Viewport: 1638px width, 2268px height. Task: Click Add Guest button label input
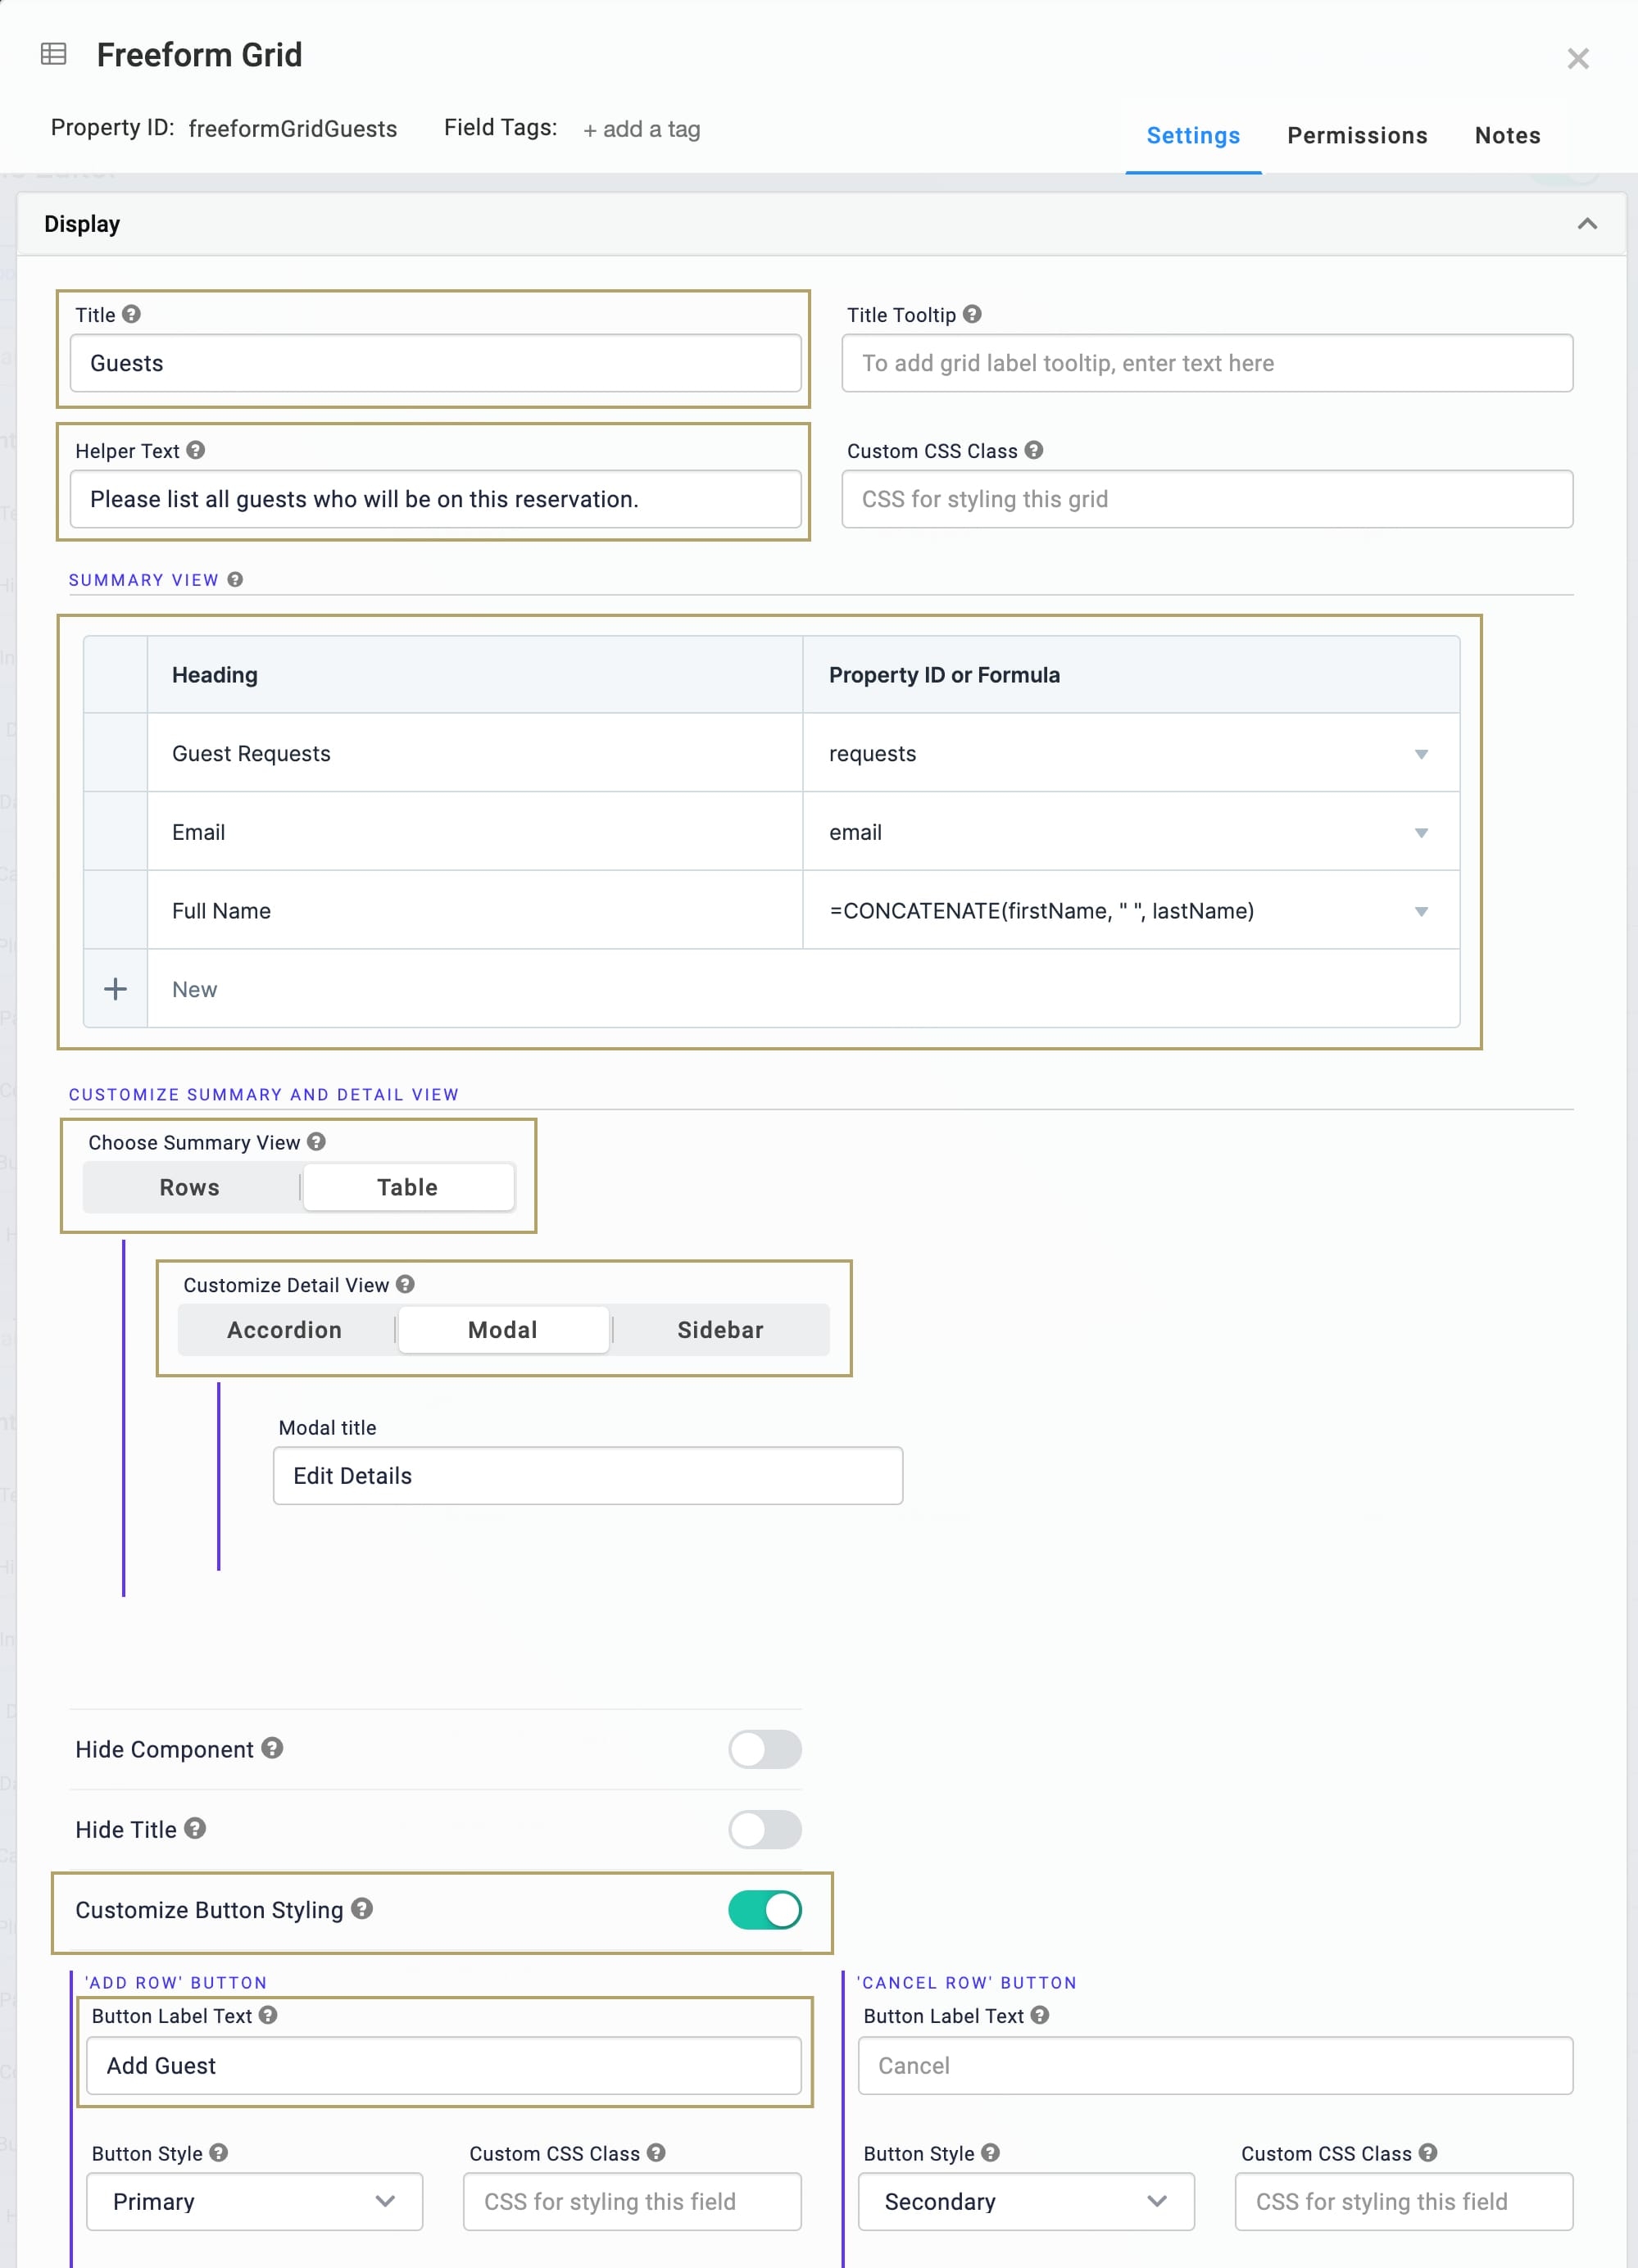point(444,2065)
